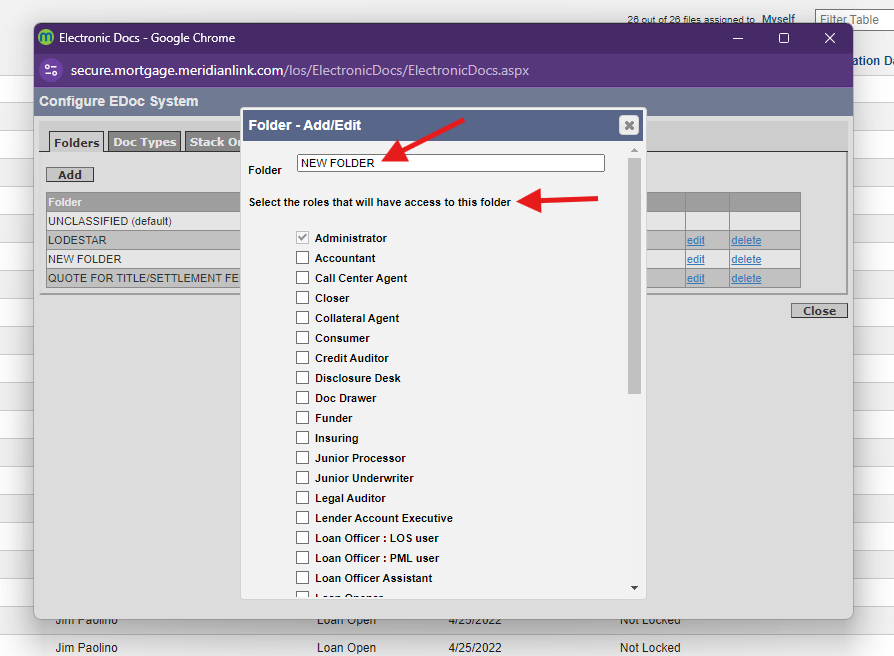Click Filter Table field in background window
894x656 pixels.
click(x=854, y=19)
